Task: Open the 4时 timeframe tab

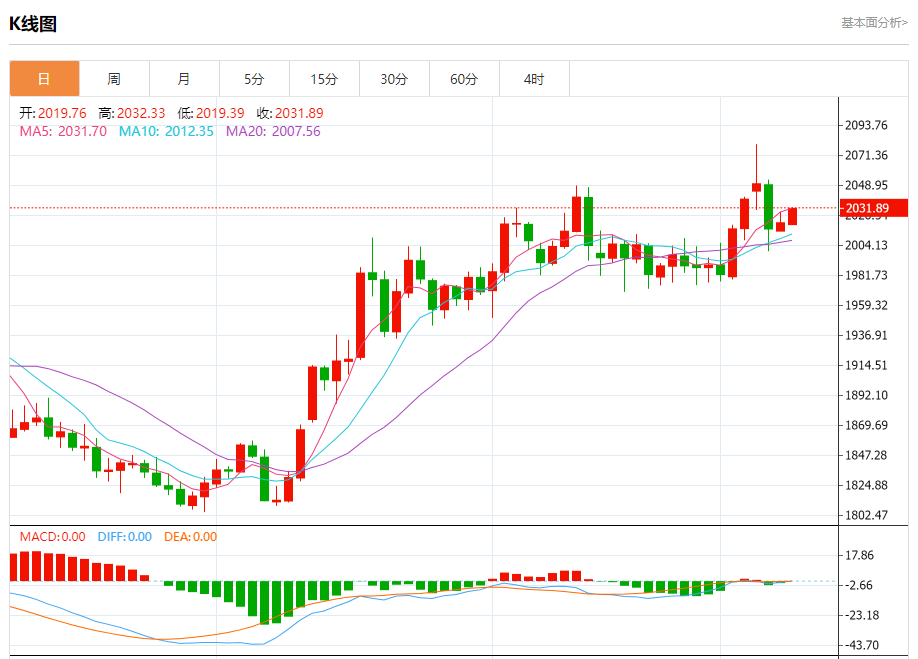Action: click(x=534, y=78)
